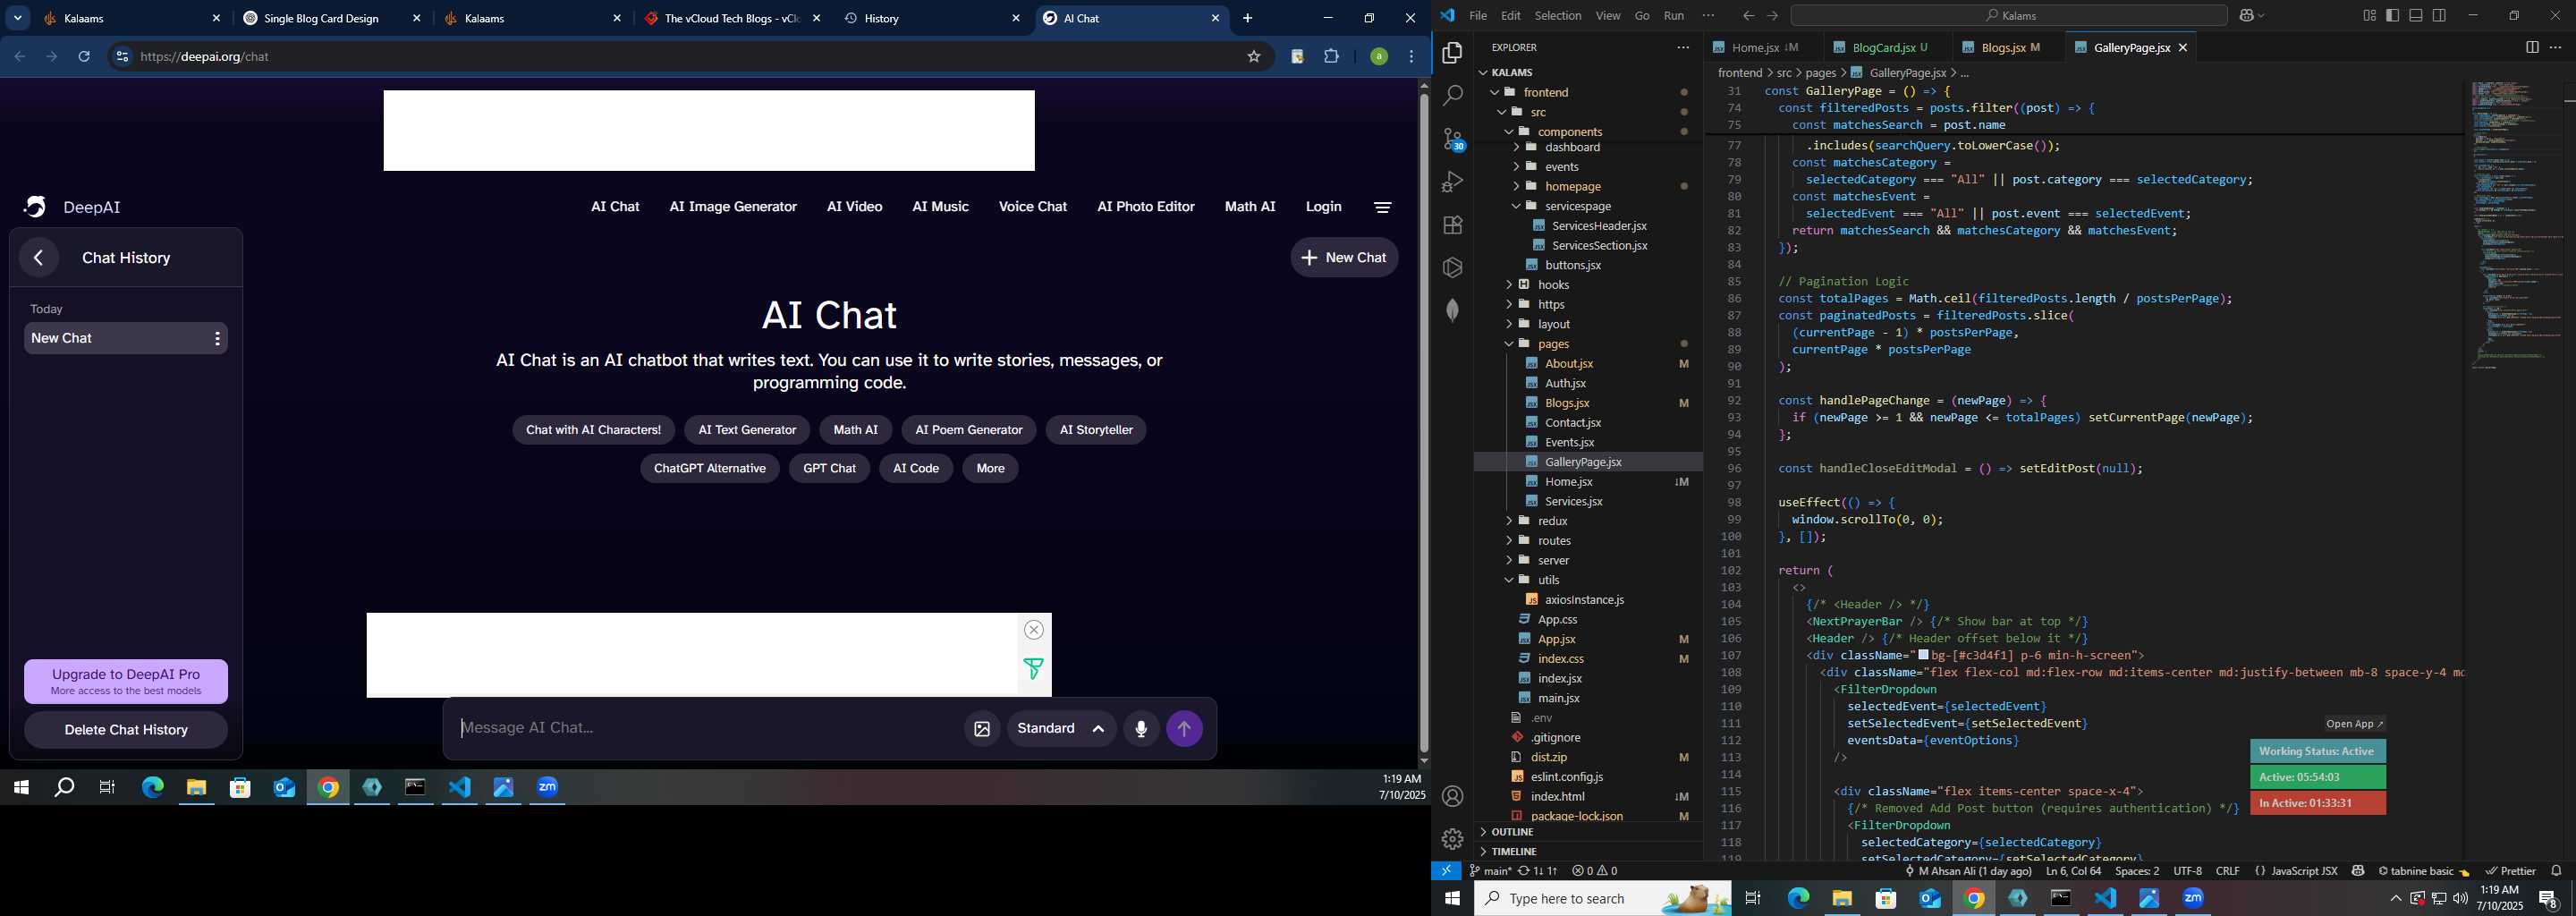This screenshot has width=2576, height=916.
Task: Open VS Code Accounts icon
Action: coord(1452,796)
